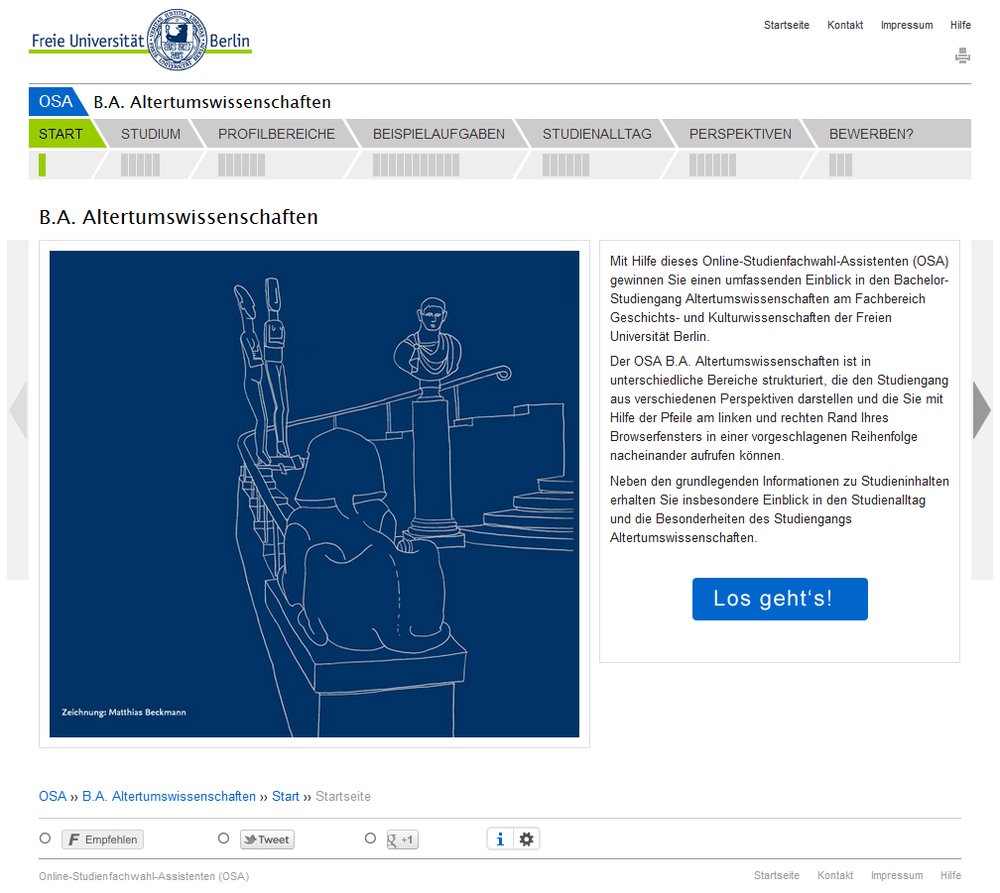Click the Freie Universität Berlin logo
This screenshot has width=1000, height=893.
140,40
